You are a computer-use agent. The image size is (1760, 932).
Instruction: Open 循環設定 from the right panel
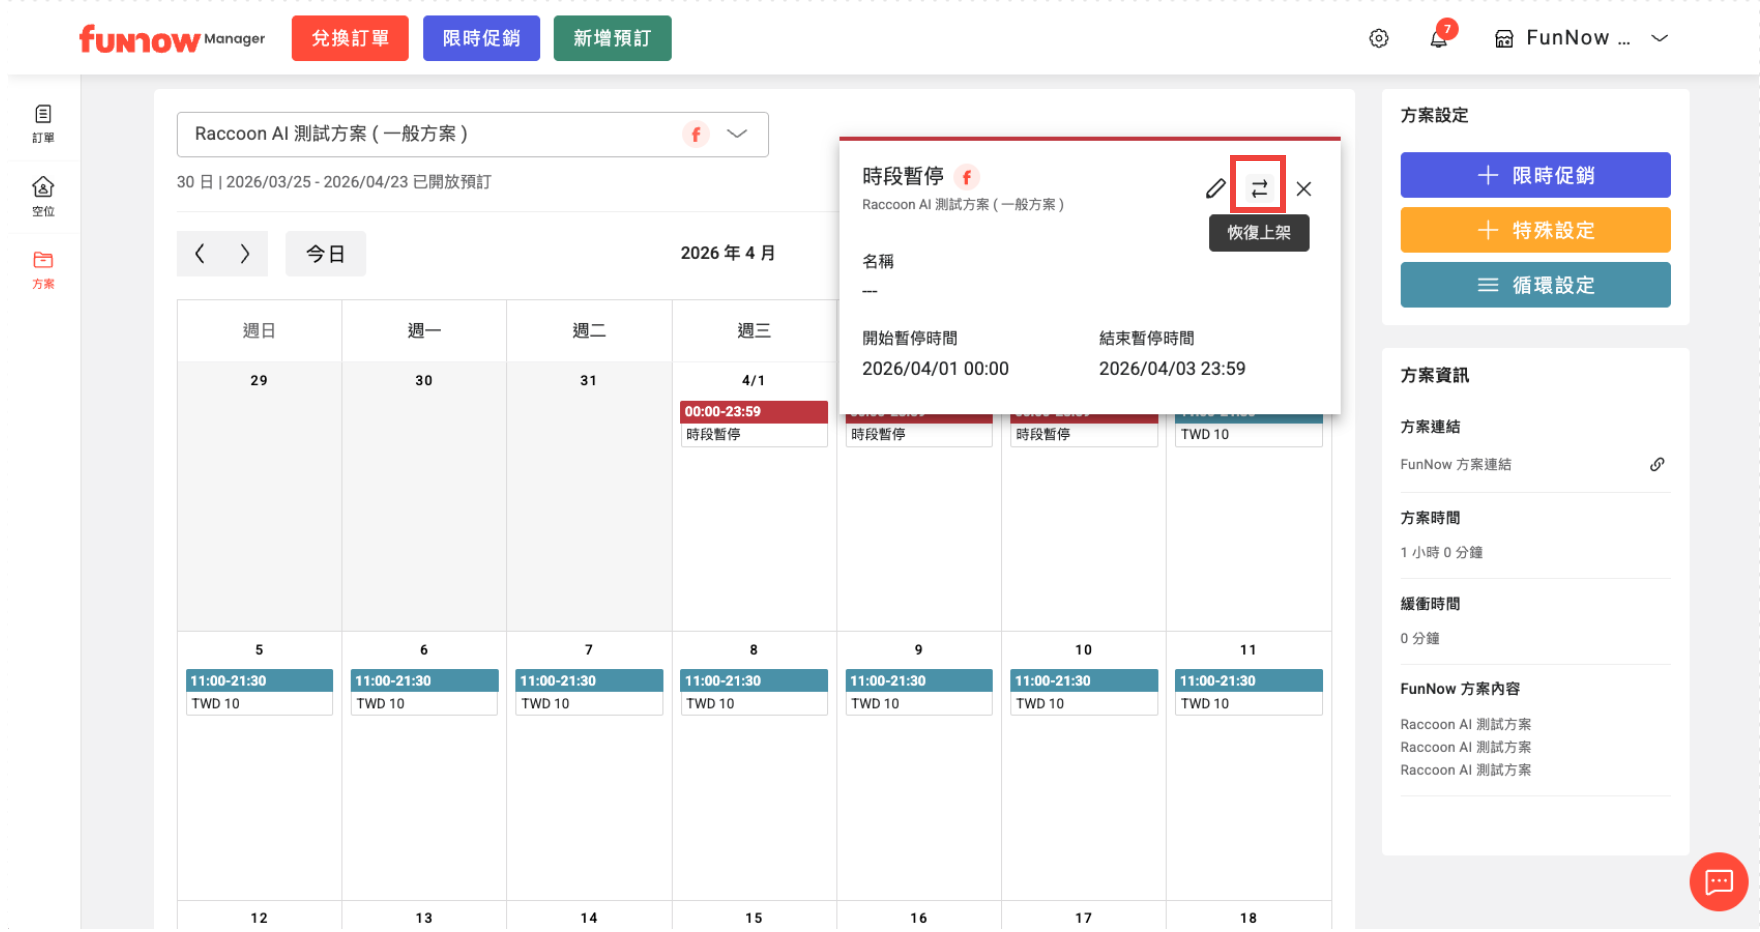pos(1534,285)
